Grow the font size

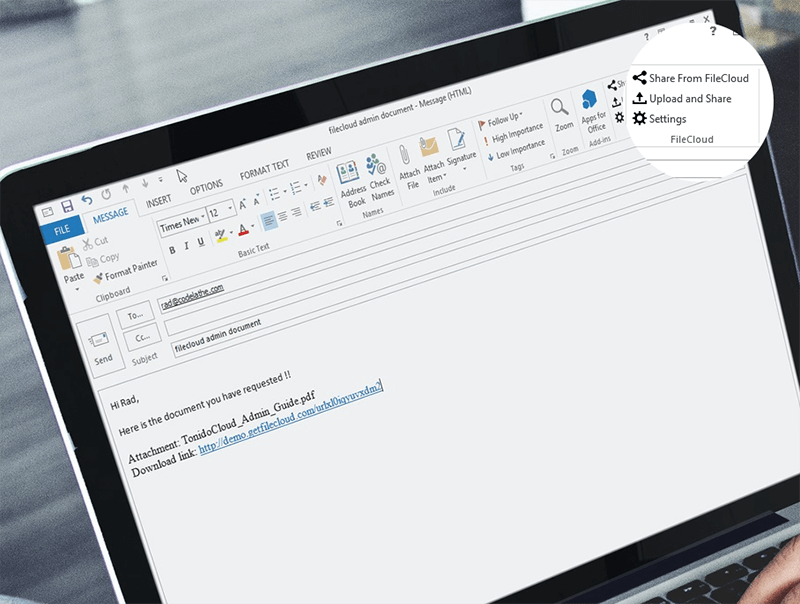point(243,204)
